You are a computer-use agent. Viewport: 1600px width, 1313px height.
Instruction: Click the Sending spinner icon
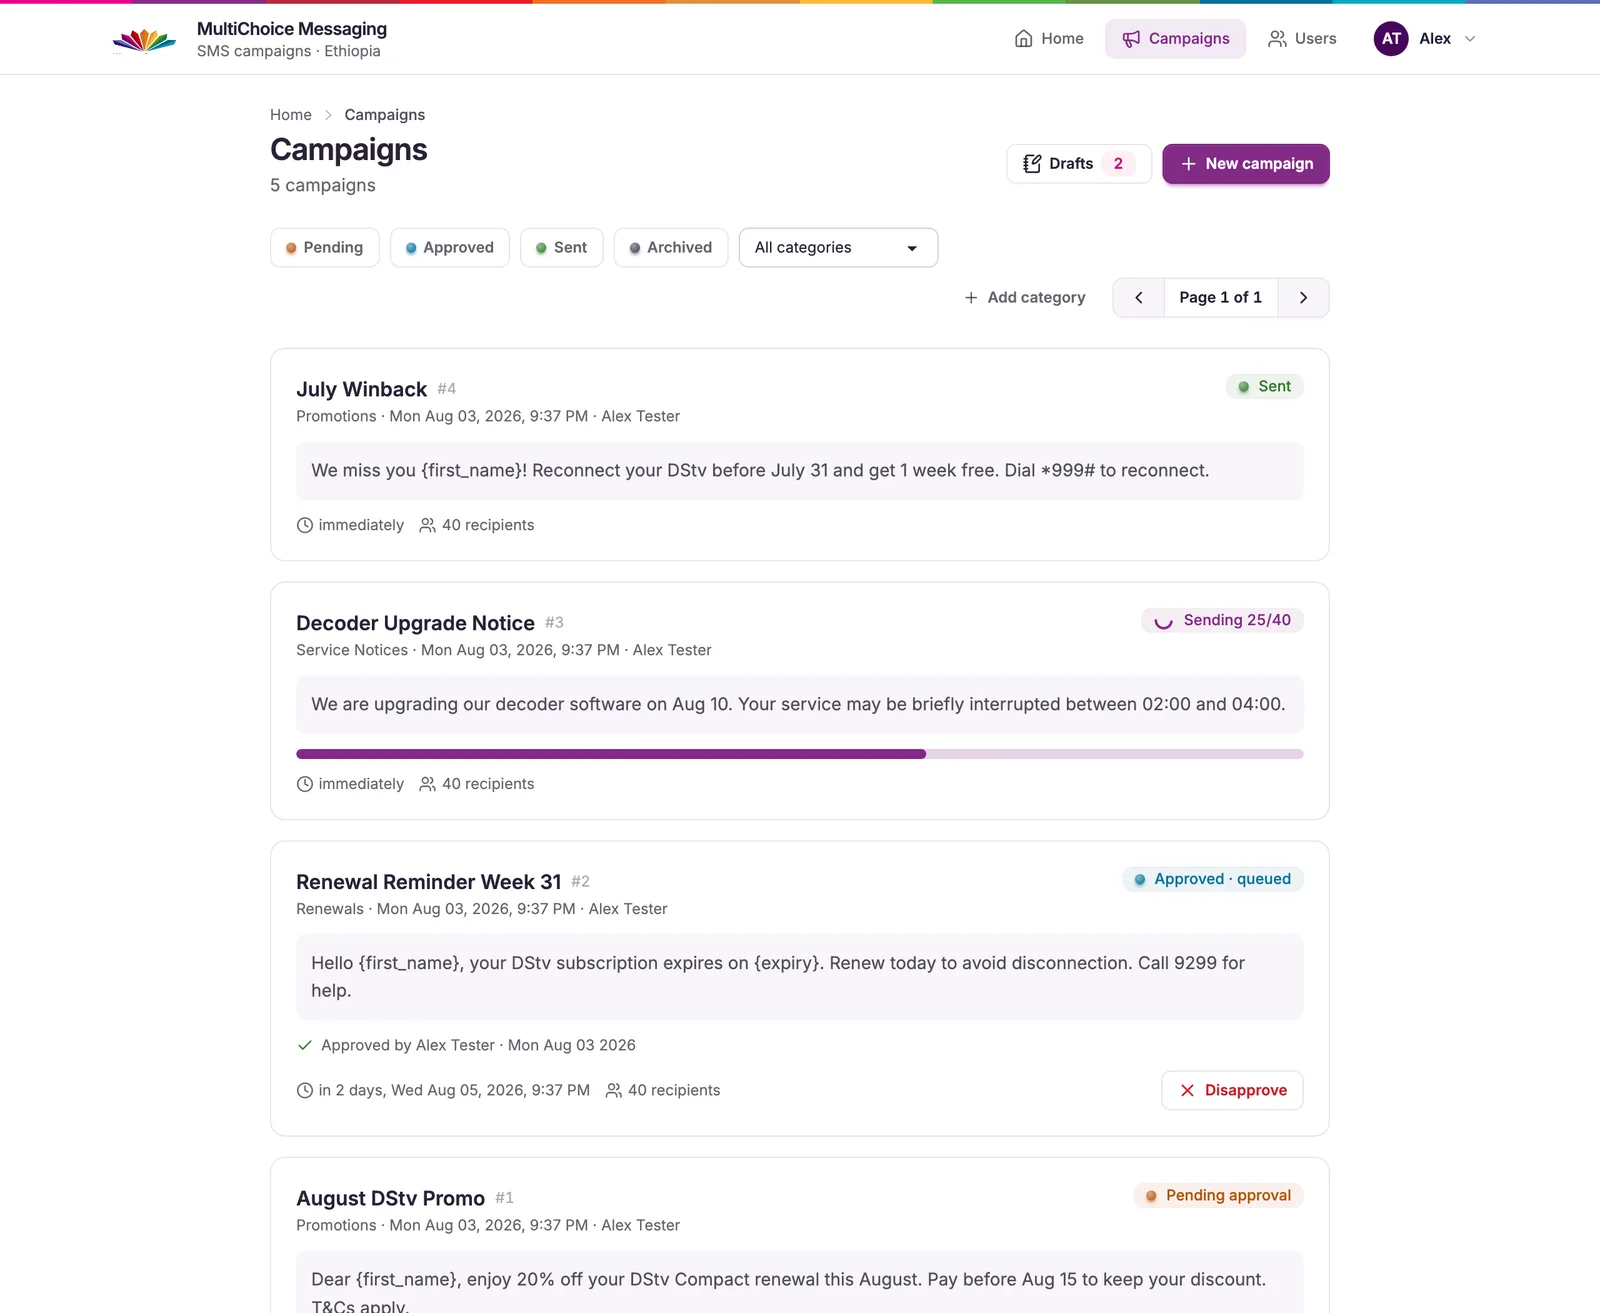point(1163,621)
